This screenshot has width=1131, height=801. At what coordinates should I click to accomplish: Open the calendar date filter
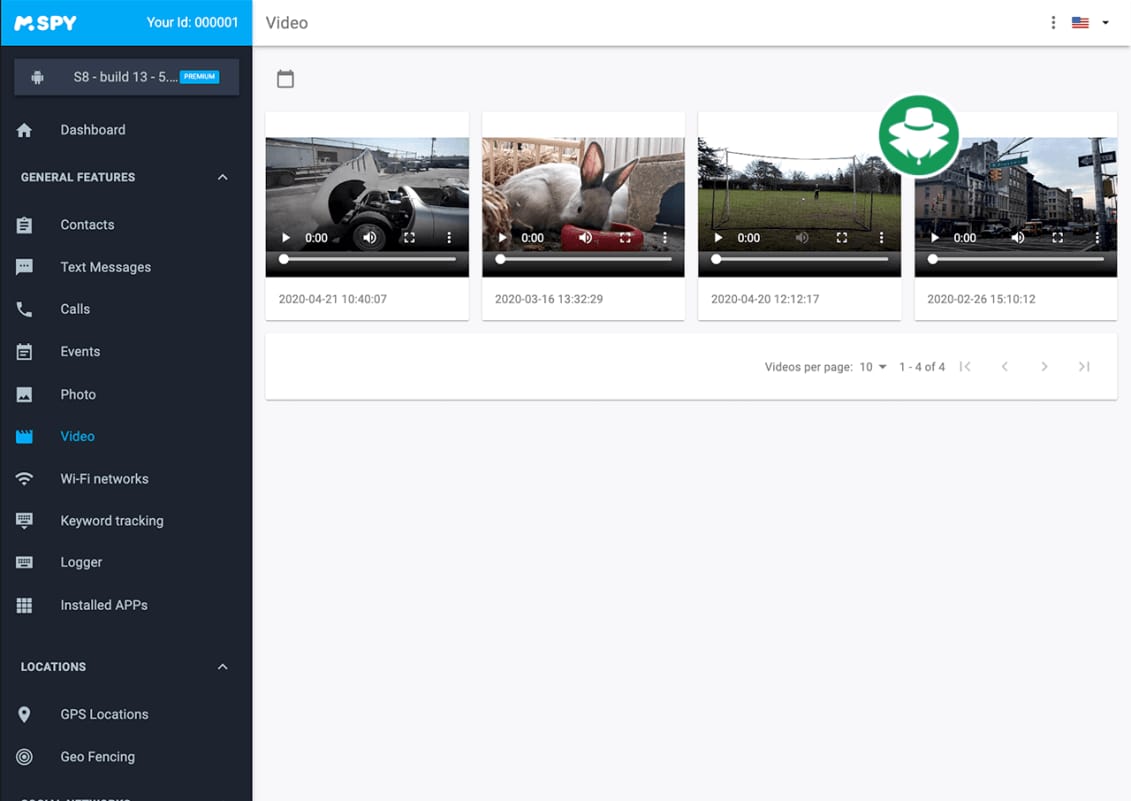285,78
